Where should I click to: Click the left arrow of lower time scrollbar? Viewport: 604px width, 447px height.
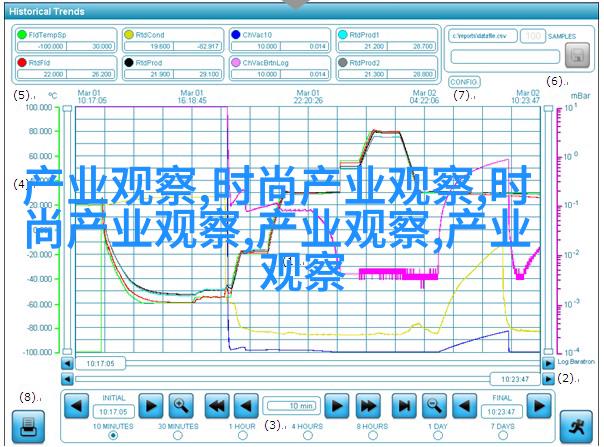coord(67,380)
